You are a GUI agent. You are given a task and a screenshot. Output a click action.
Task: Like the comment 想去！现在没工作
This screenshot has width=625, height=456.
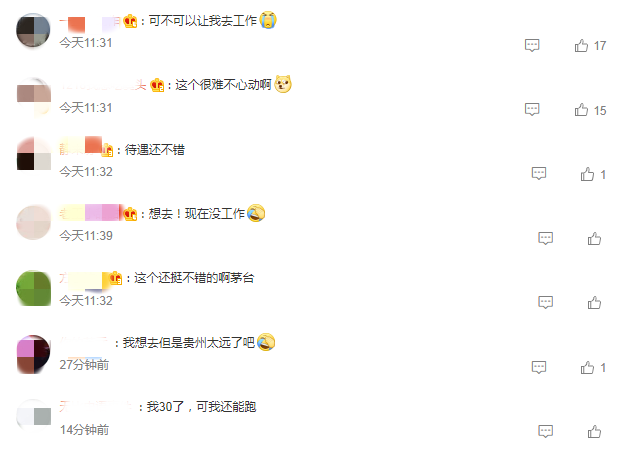pos(594,239)
